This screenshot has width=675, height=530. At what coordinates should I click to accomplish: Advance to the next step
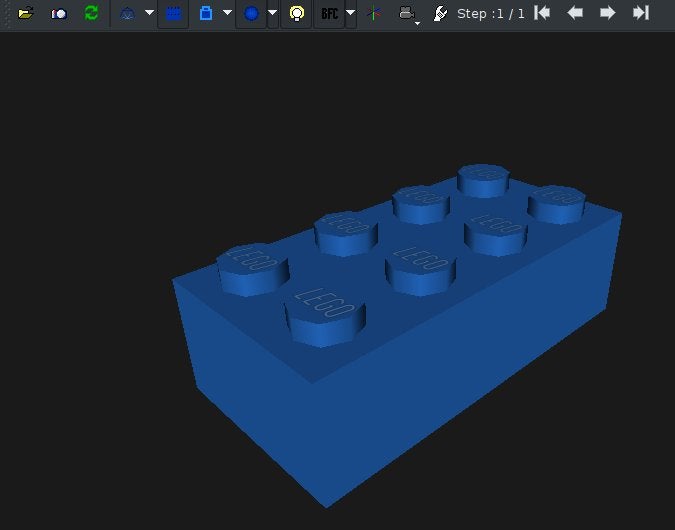(607, 13)
